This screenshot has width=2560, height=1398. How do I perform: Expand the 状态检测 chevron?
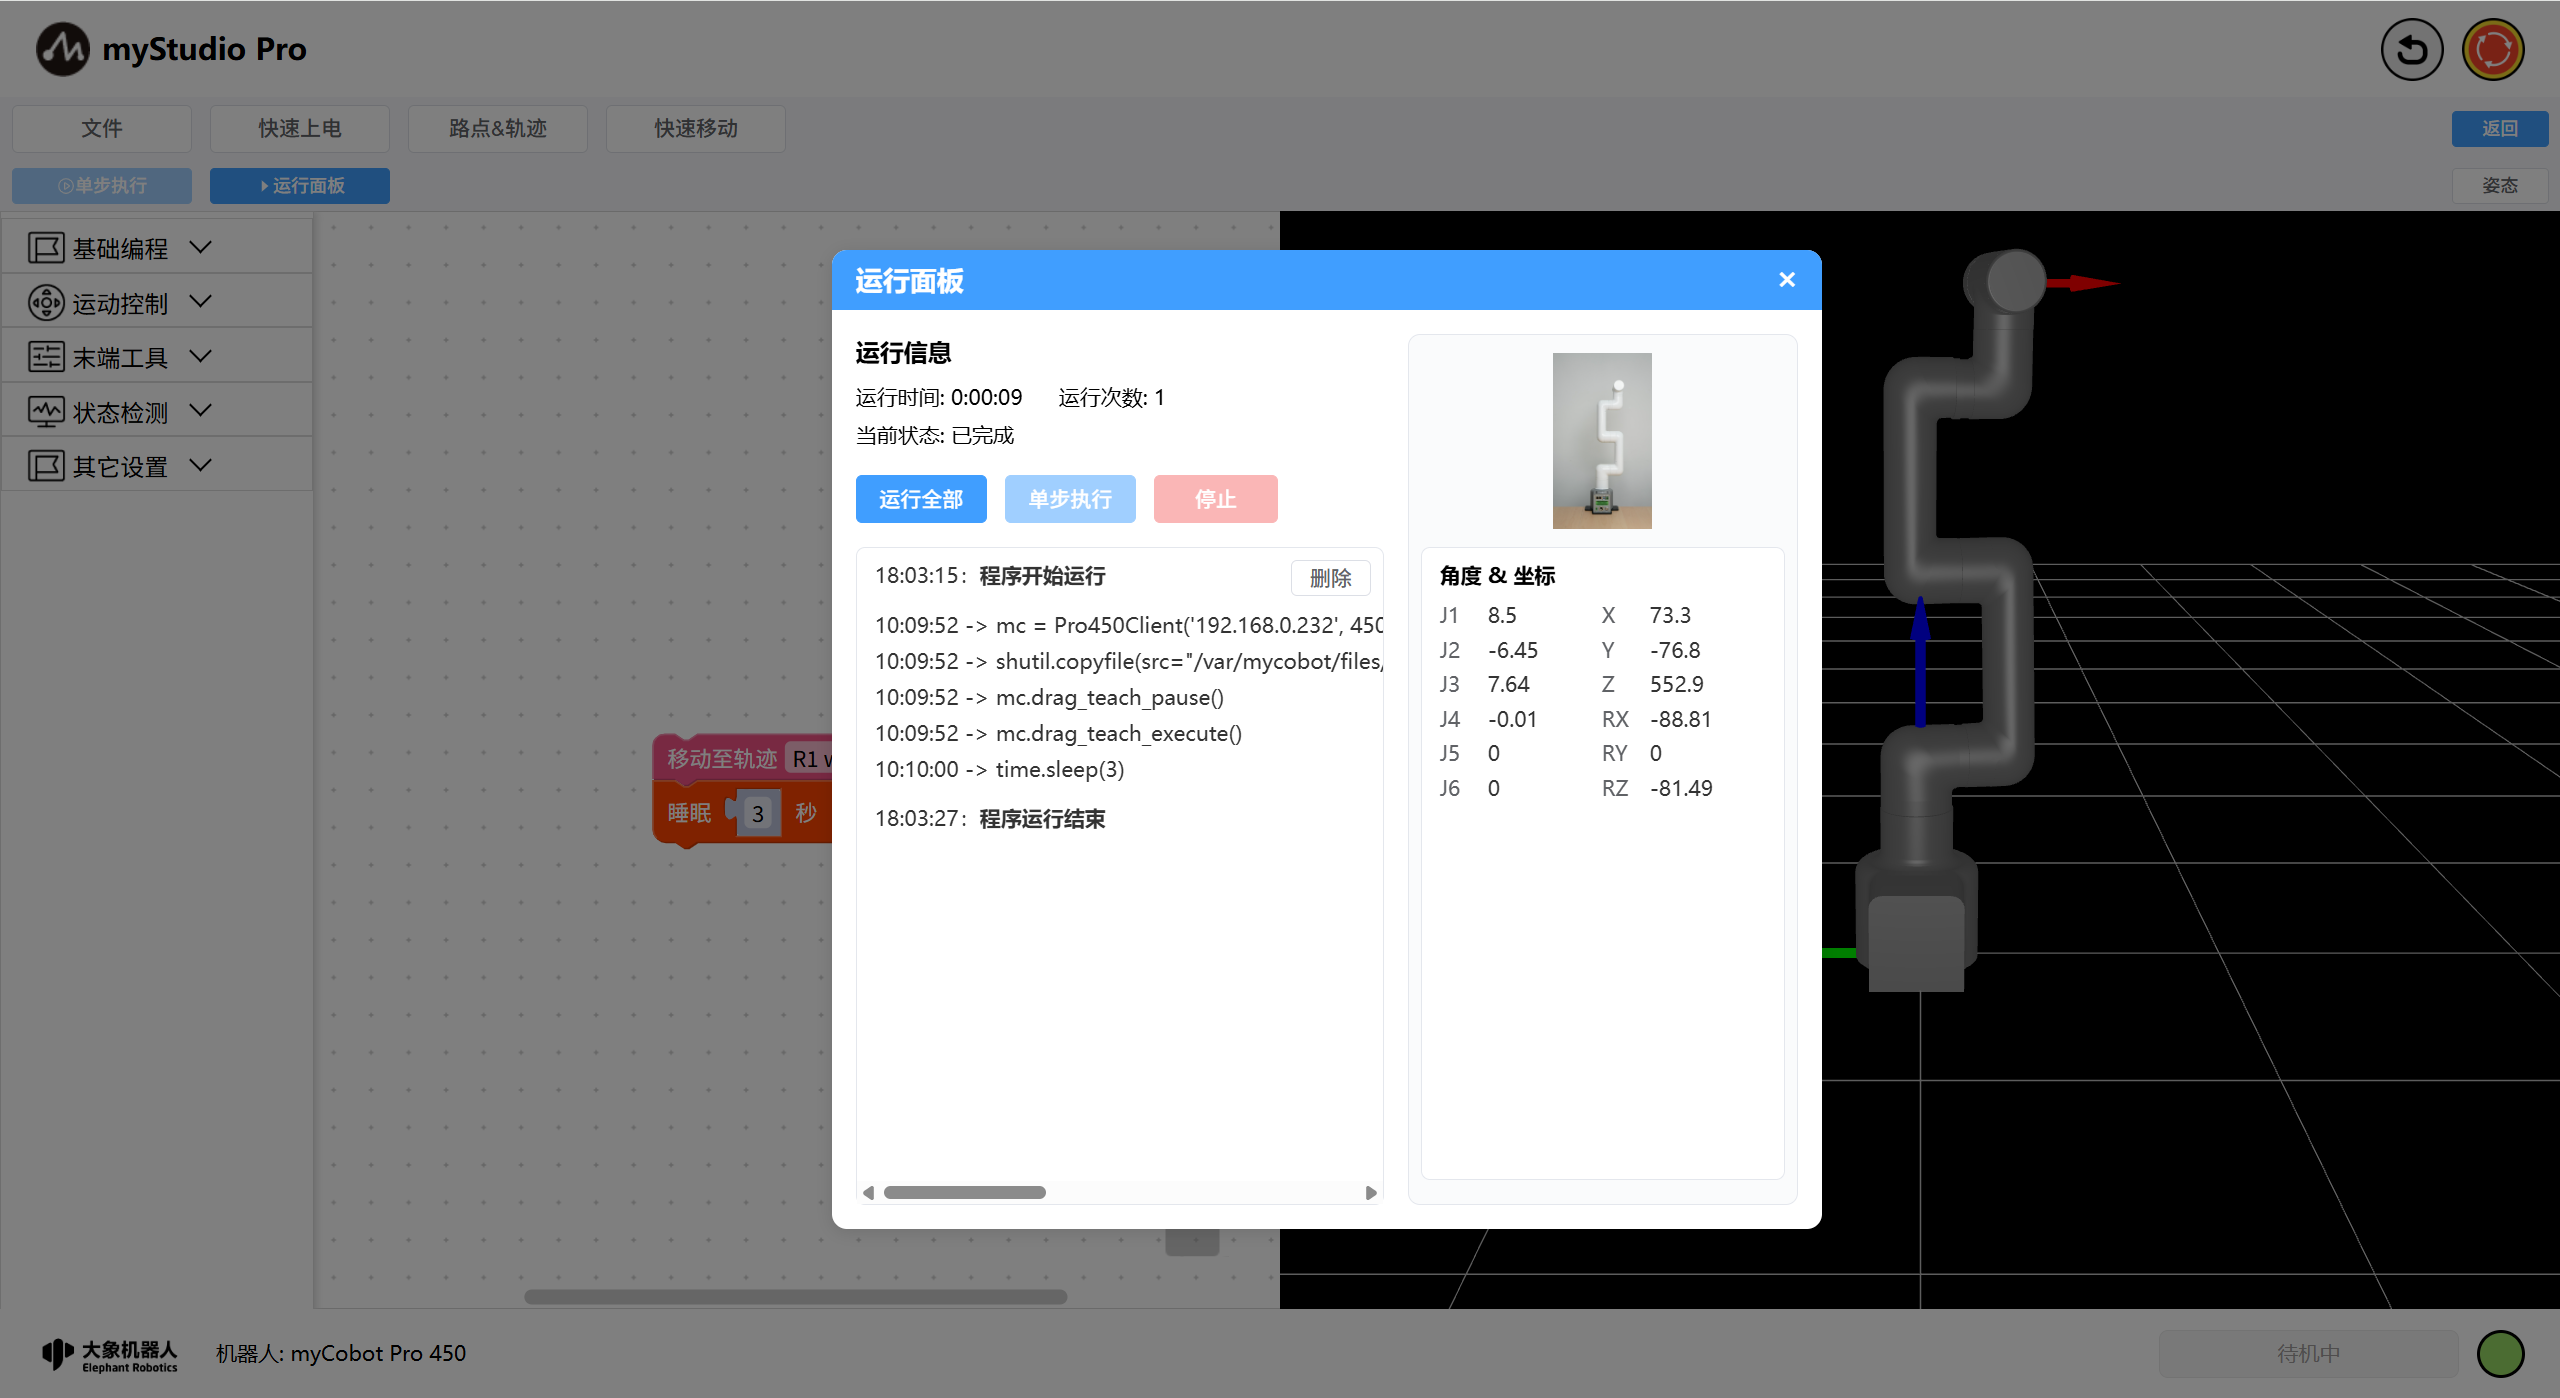click(x=200, y=411)
